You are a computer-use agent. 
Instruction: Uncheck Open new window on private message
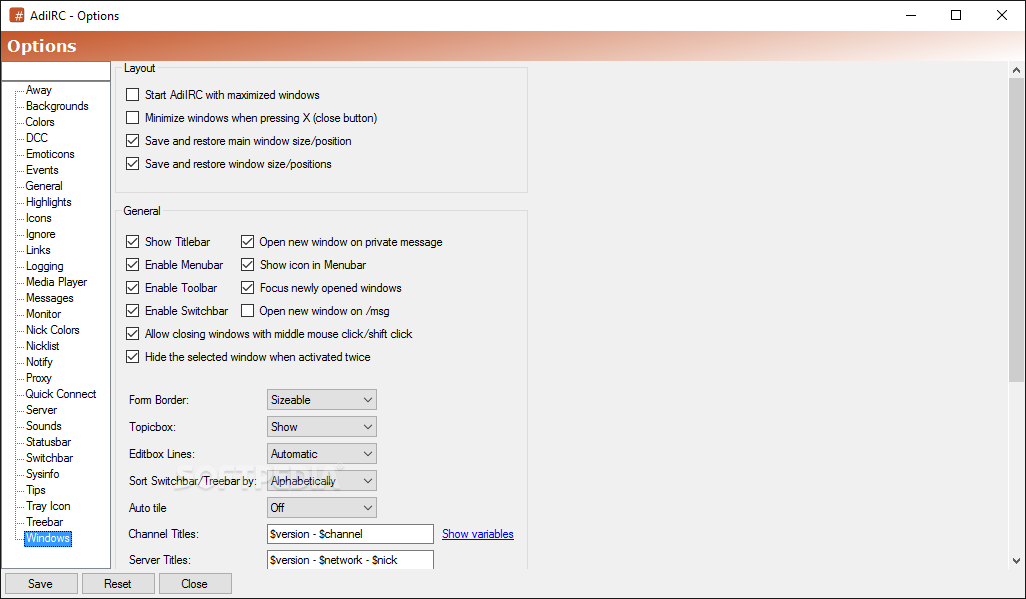point(247,242)
